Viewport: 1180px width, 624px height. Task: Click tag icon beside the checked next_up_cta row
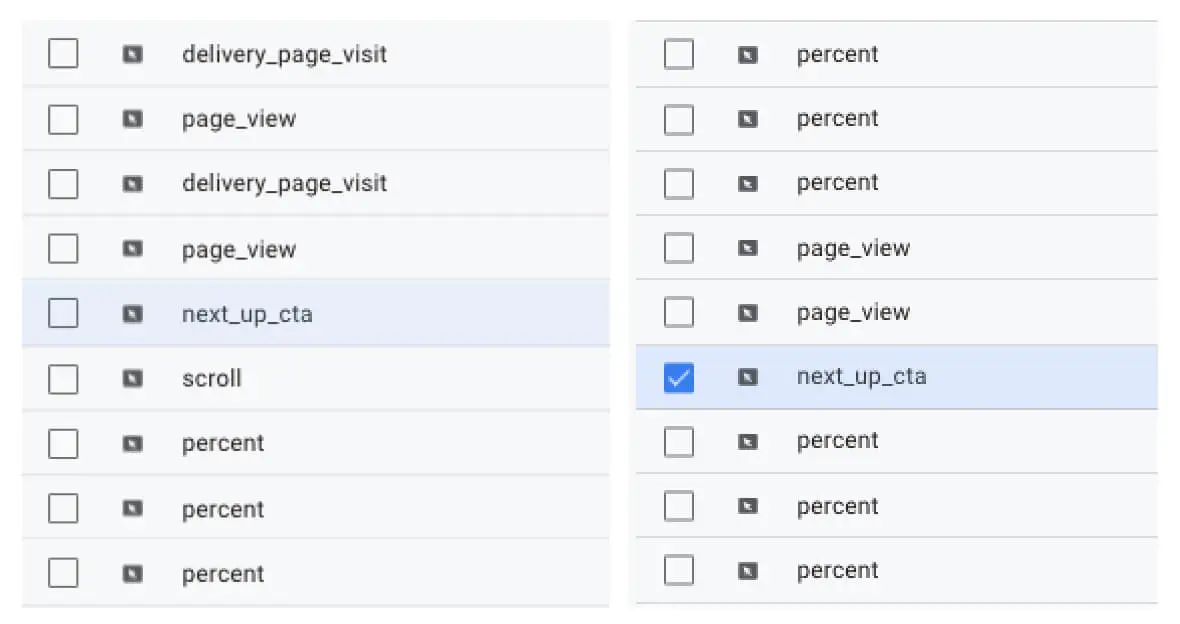coord(747,377)
